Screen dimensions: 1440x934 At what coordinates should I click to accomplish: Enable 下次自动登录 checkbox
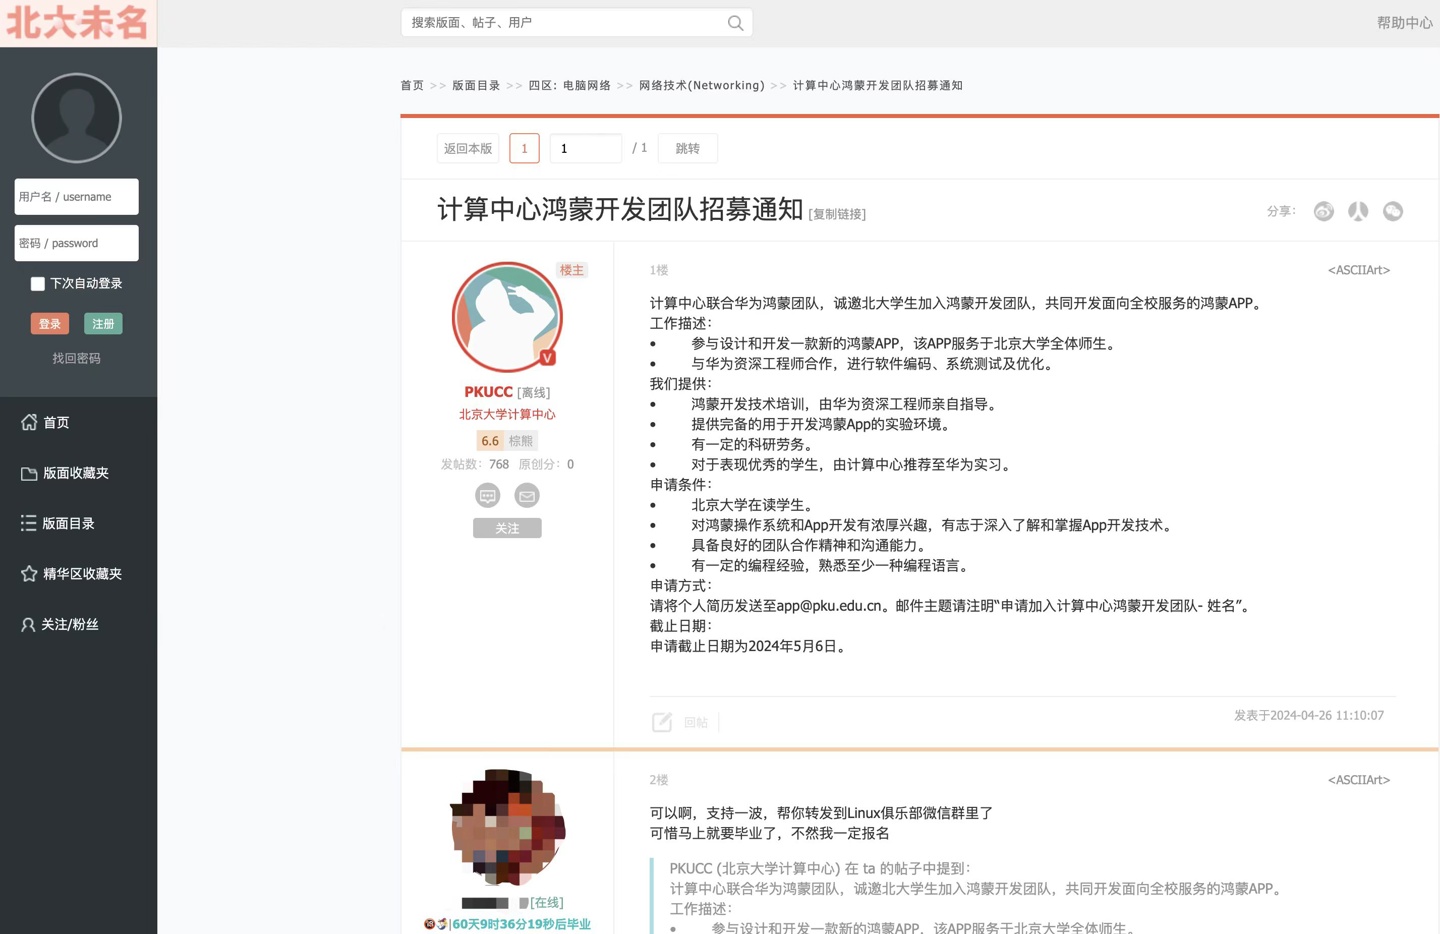[x=38, y=283]
